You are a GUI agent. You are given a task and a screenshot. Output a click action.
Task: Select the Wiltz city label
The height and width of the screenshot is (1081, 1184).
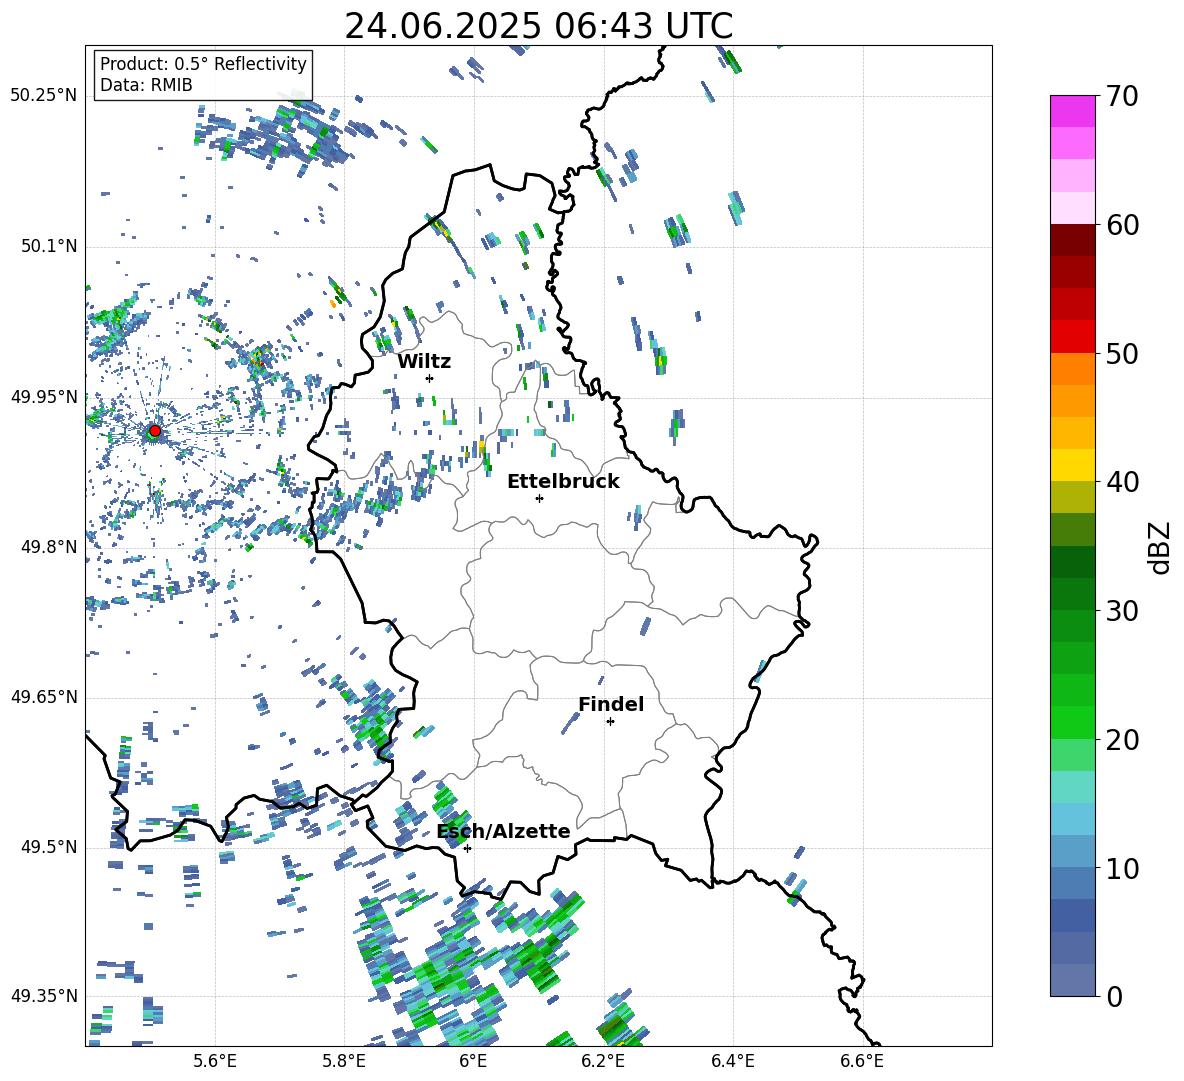[424, 362]
